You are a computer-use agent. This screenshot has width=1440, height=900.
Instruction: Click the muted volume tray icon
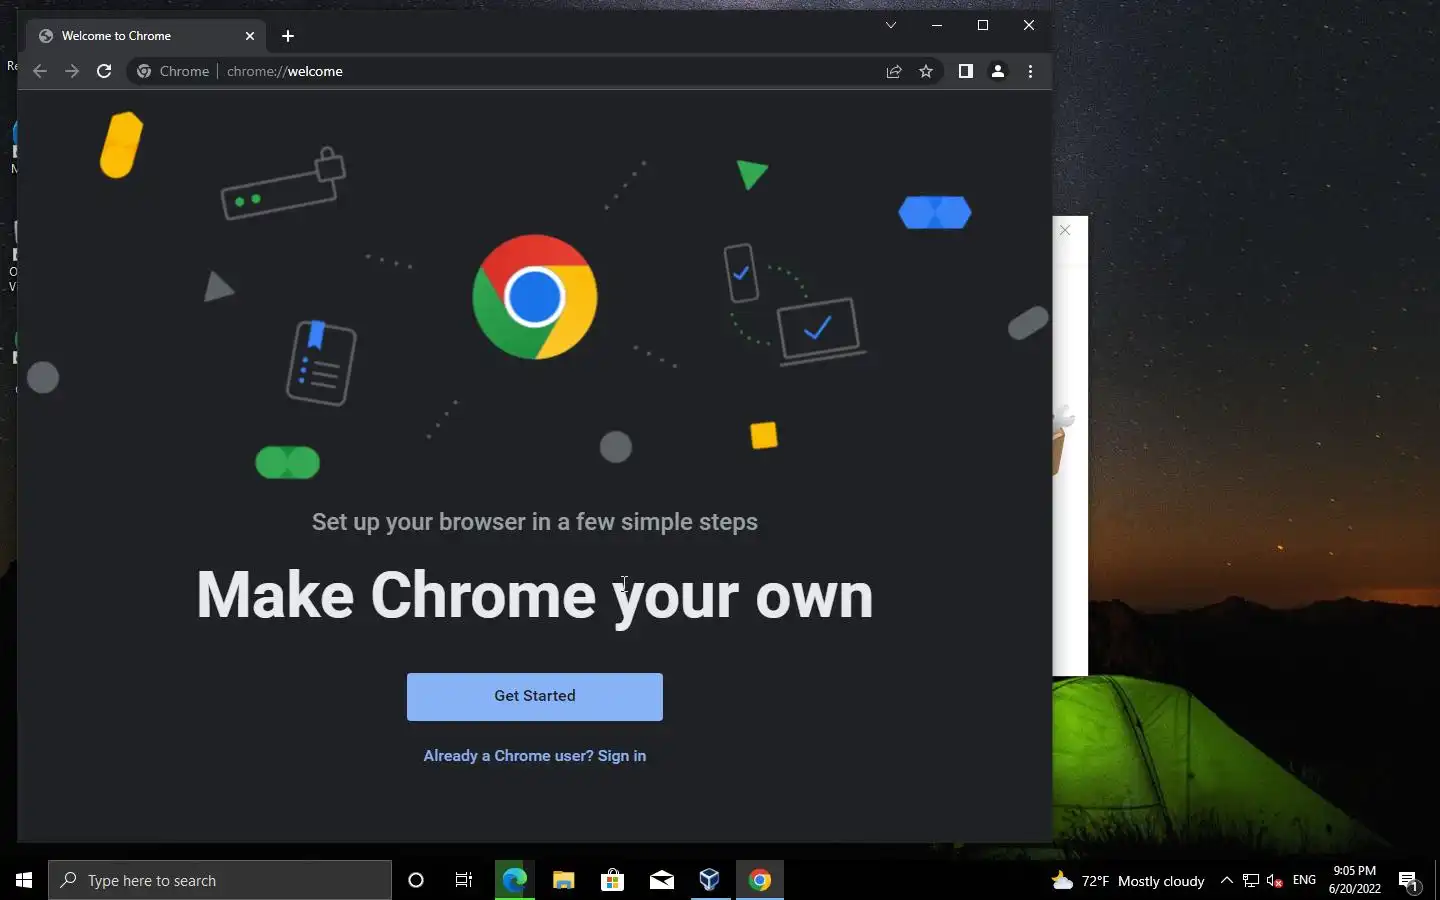coord(1275,880)
